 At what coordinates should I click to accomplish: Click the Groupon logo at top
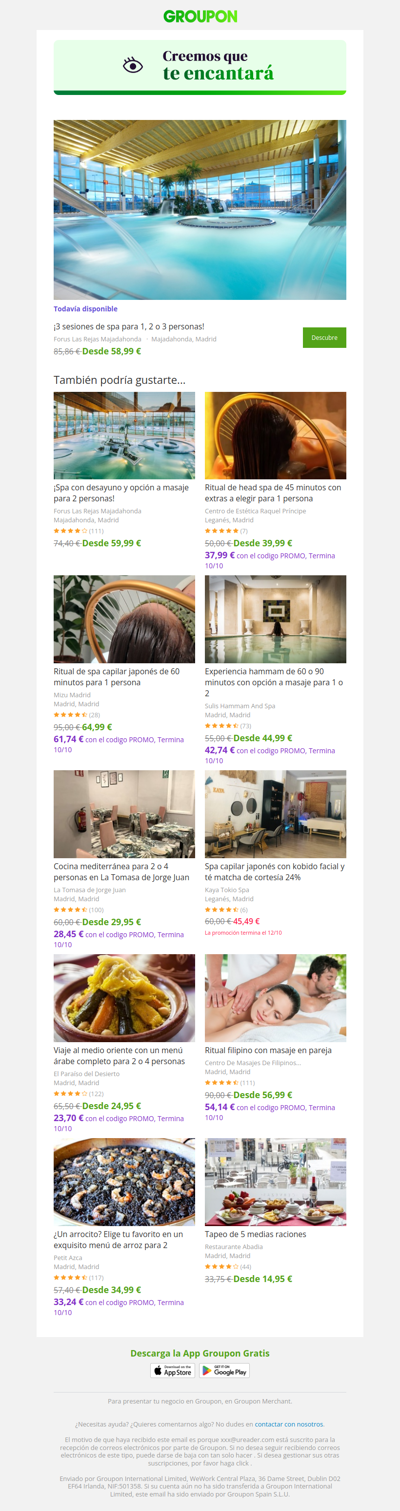point(200,16)
